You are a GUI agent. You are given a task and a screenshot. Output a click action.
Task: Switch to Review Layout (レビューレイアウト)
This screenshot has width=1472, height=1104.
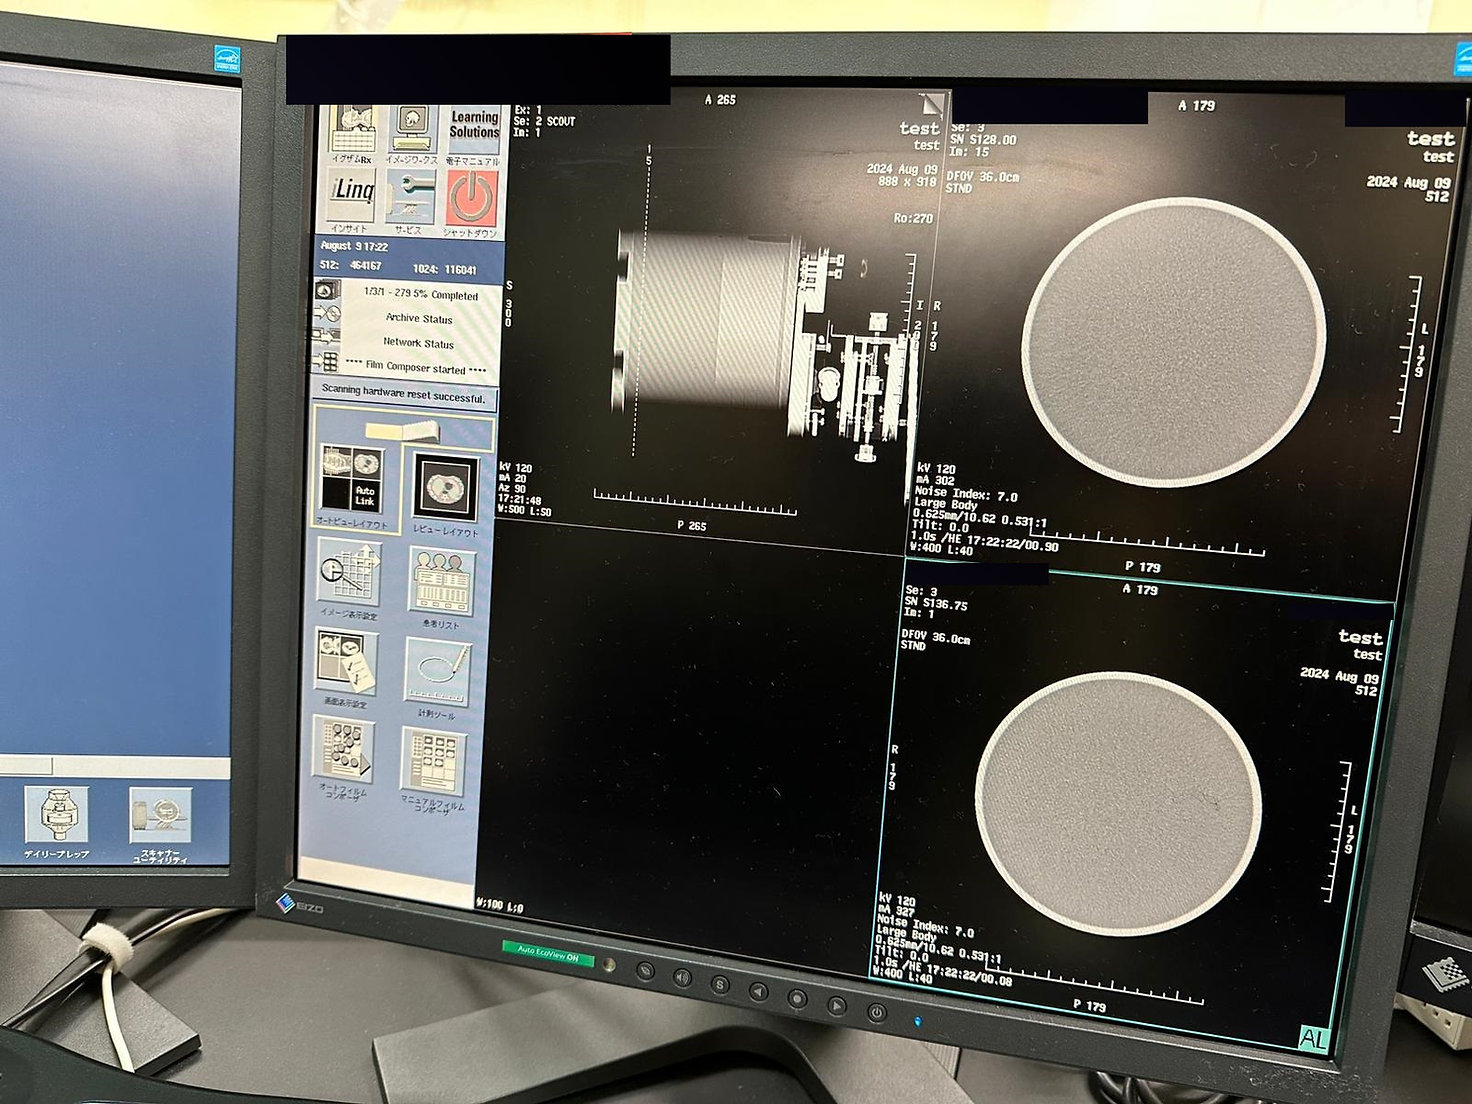[445, 487]
